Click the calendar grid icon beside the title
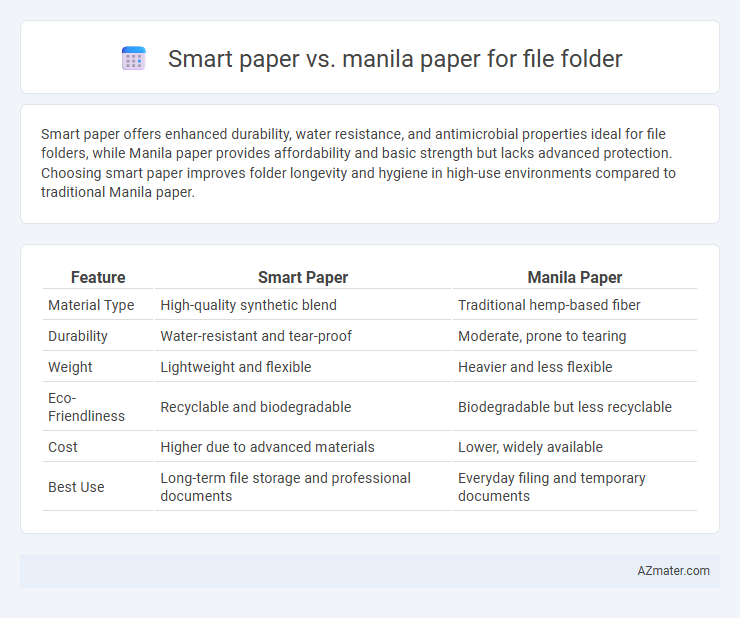Viewport: 740px width, 618px height. click(x=134, y=59)
